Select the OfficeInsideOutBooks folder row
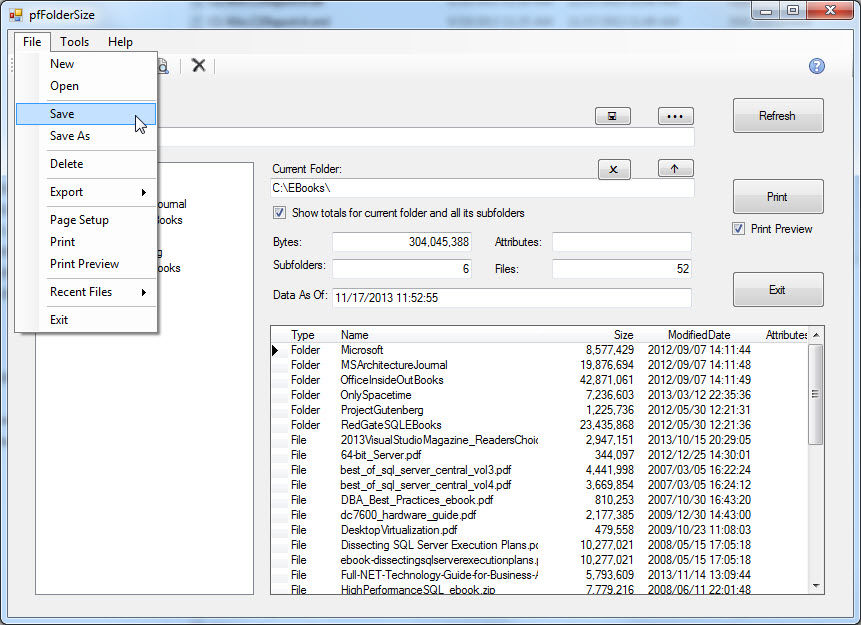The height and width of the screenshot is (625, 861). point(540,380)
